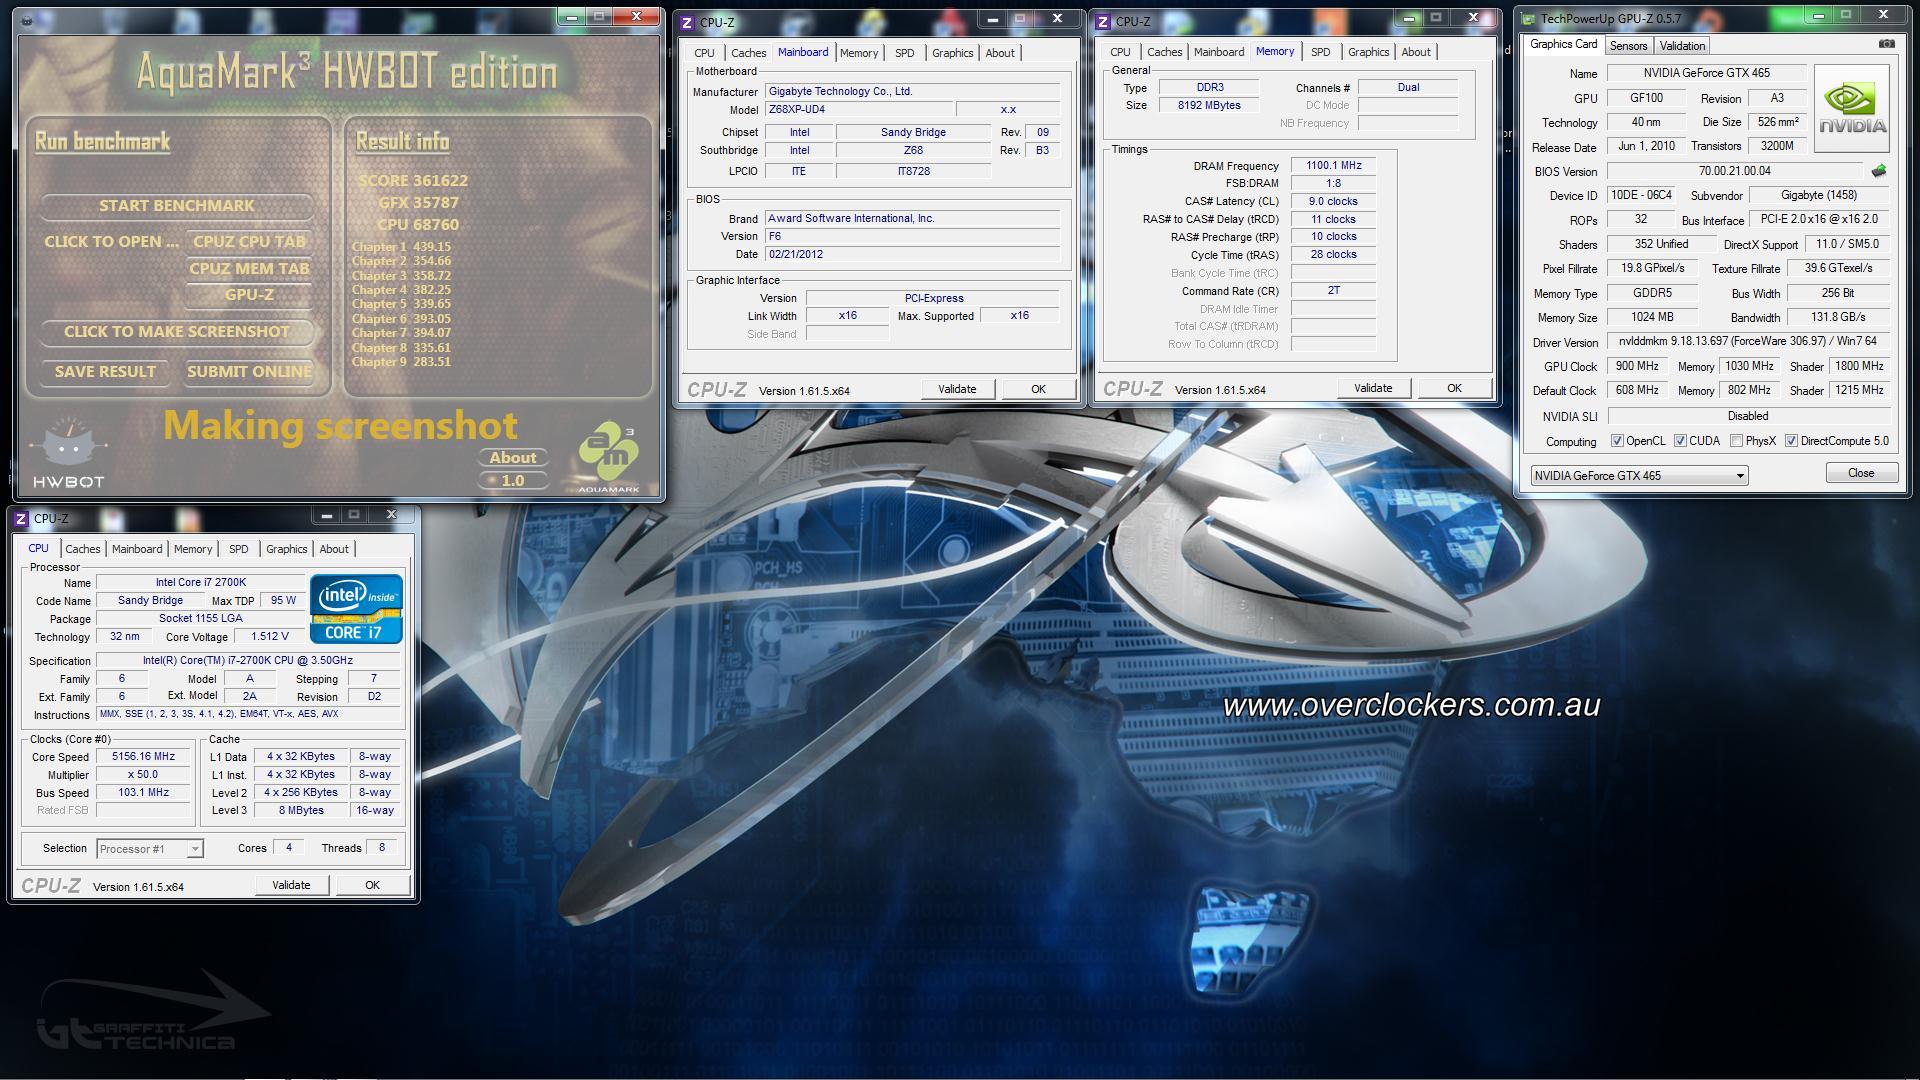Screen dimensions: 1920x1080
Task: Open Graphics tab in Memory CPU-Z window
Action: 1368,52
